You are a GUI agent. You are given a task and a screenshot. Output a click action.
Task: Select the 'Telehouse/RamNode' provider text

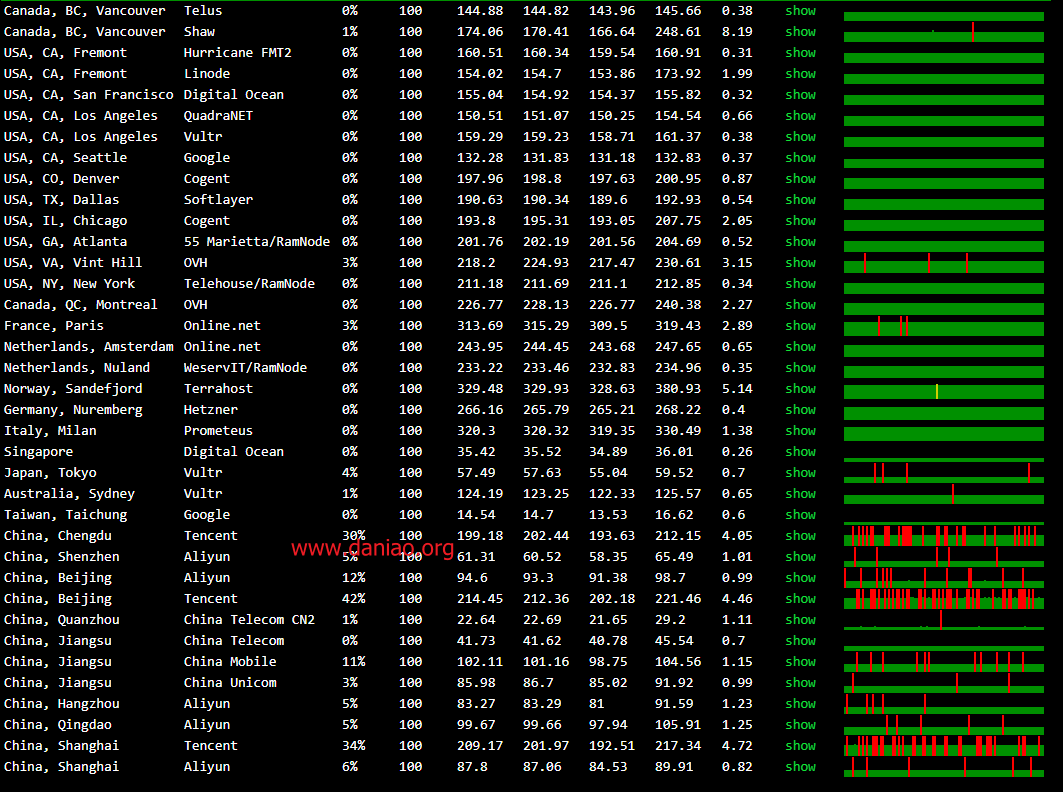coord(249,284)
